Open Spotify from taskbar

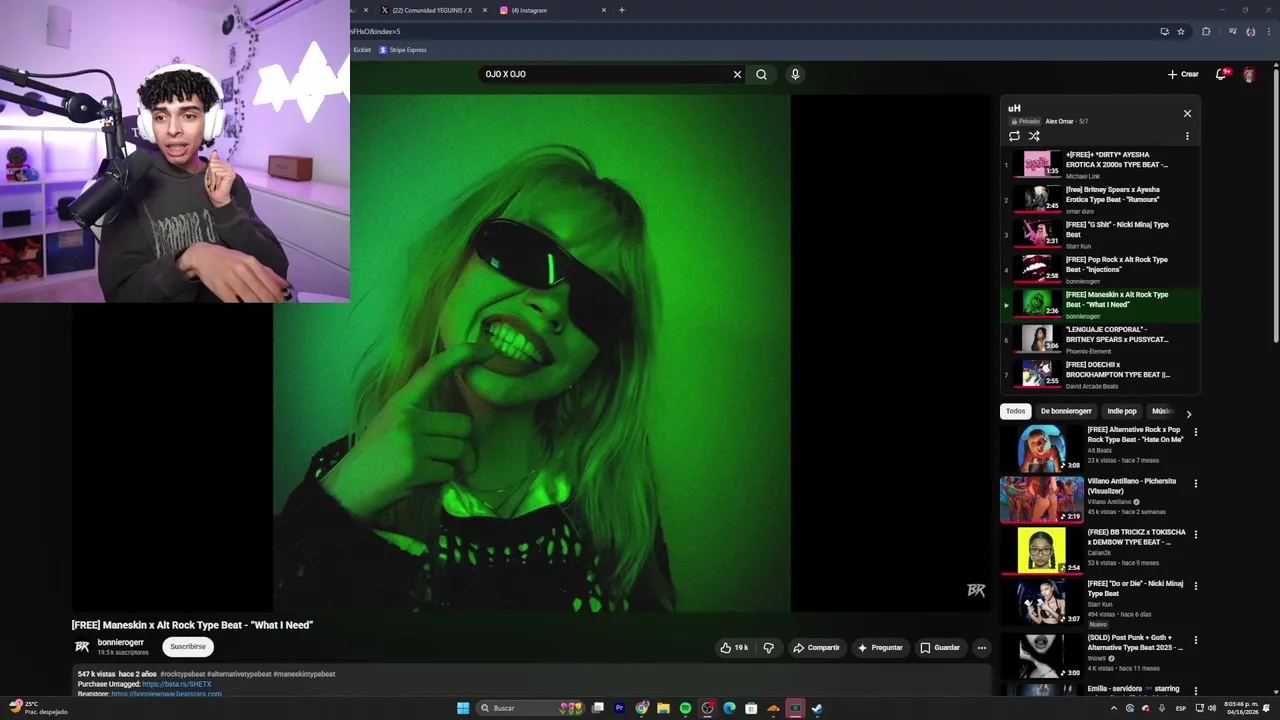click(685, 708)
